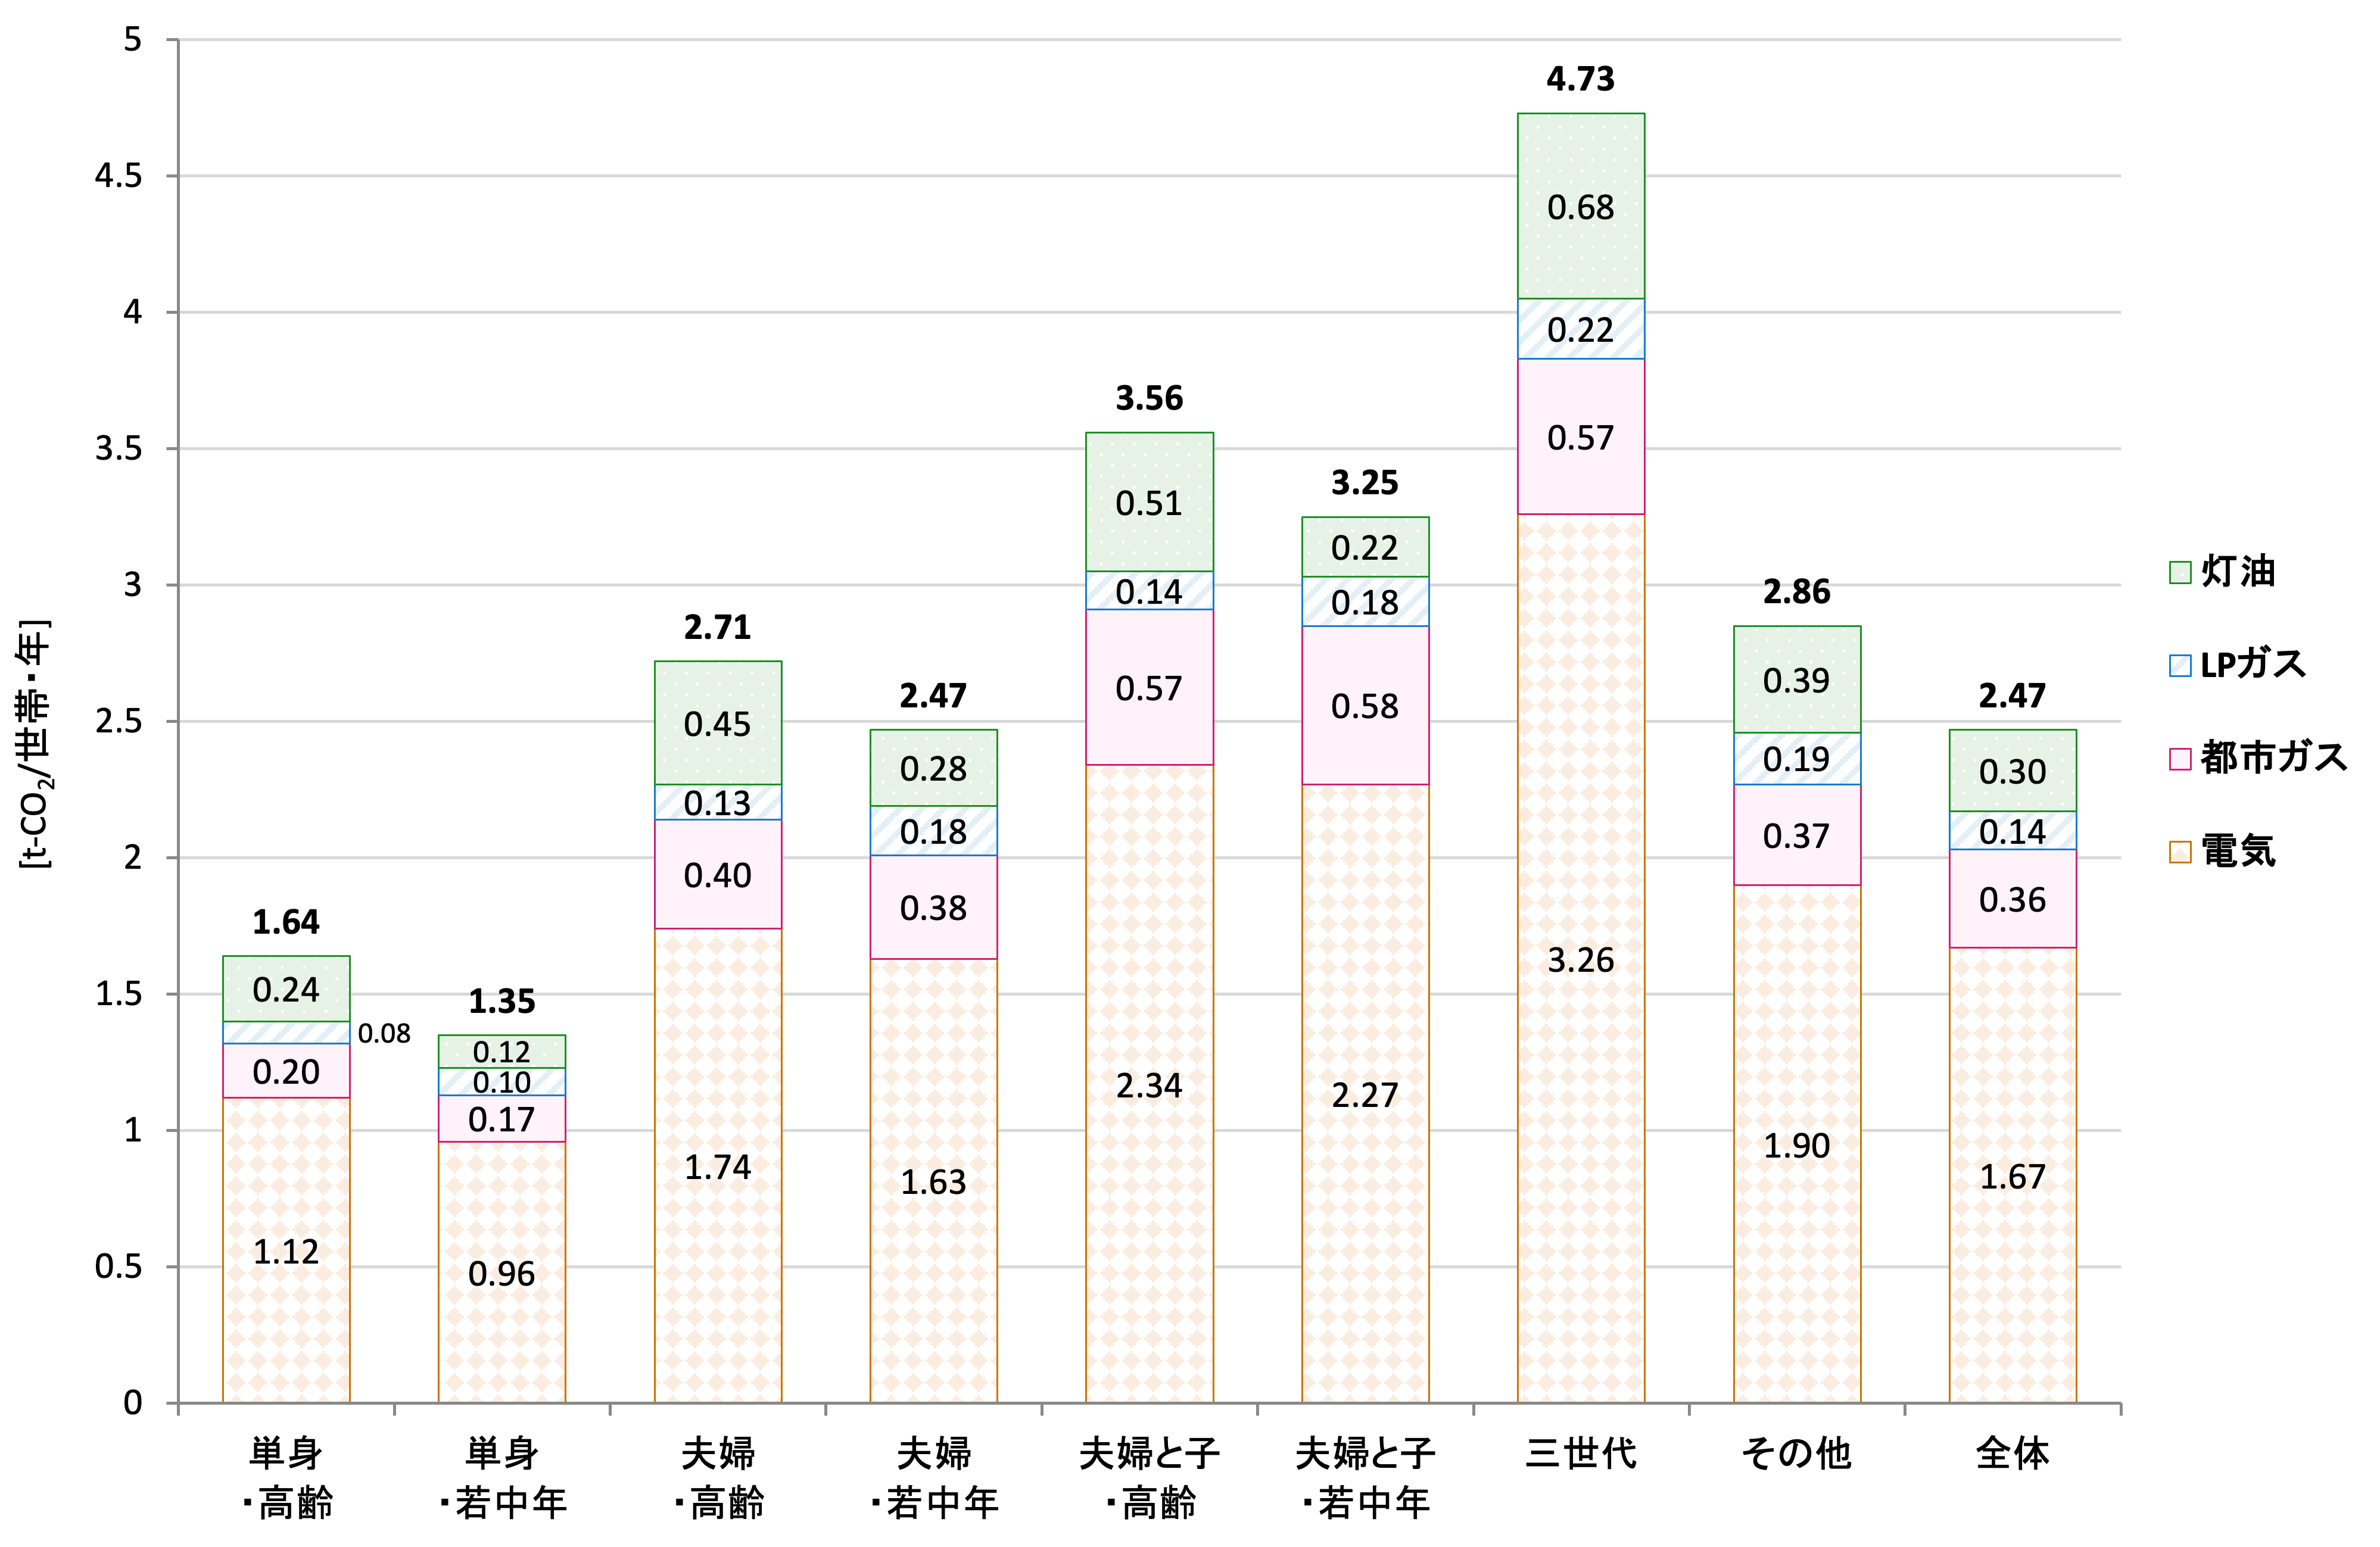Click the 3.56 total label above 夫婦と子・高齢
Screen dimensions: 2380x1547
[1149, 399]
